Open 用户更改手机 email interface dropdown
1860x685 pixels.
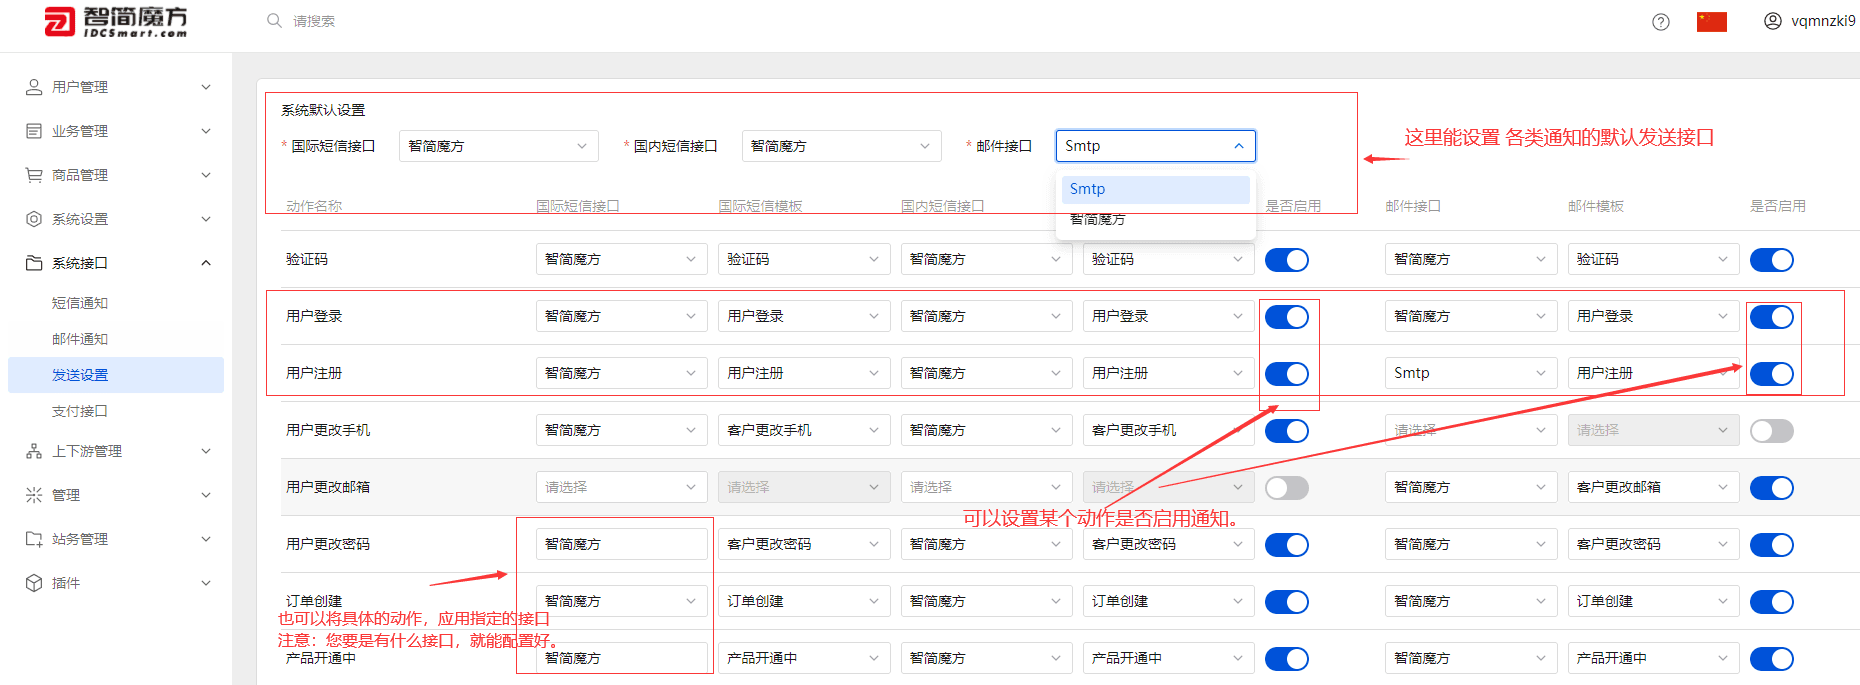[1470, 430]
